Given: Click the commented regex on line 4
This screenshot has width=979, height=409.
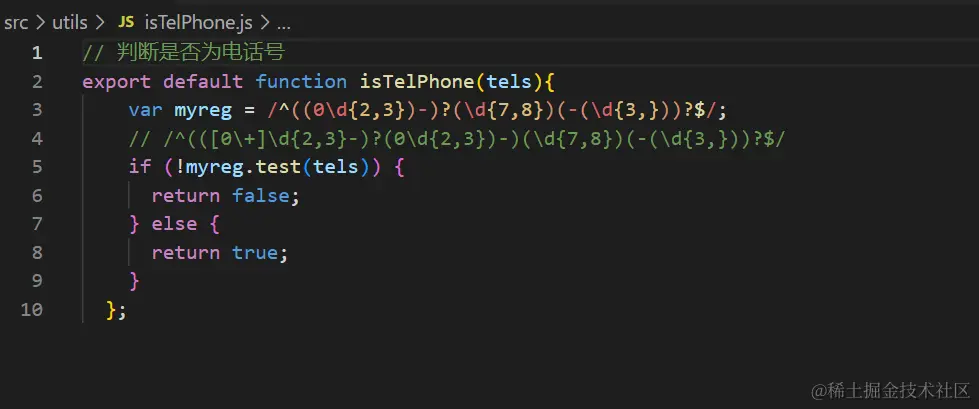Looking at the screenshot, I should click(456, 139).
